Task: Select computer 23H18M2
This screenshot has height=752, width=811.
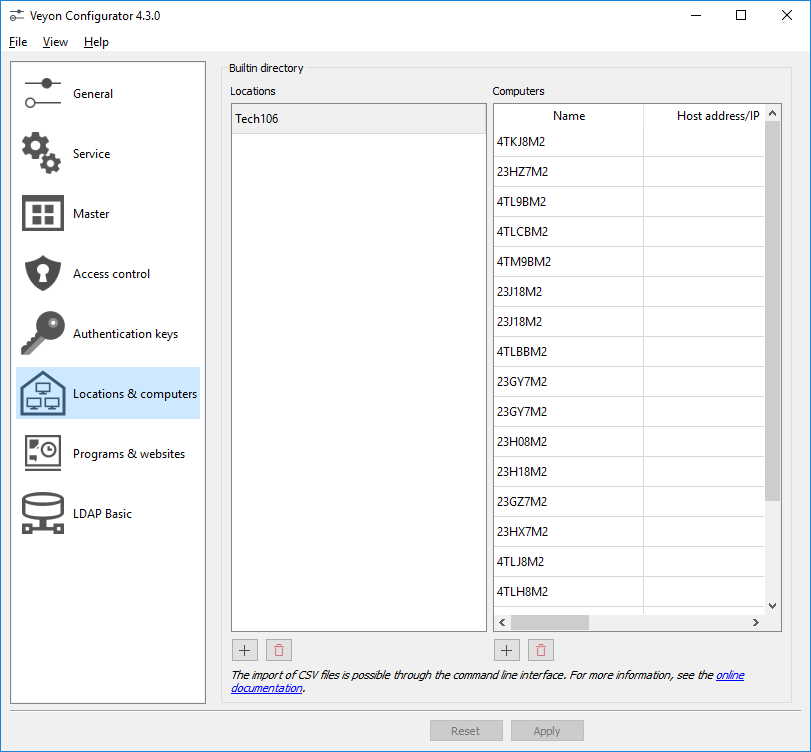Action: 568,472
